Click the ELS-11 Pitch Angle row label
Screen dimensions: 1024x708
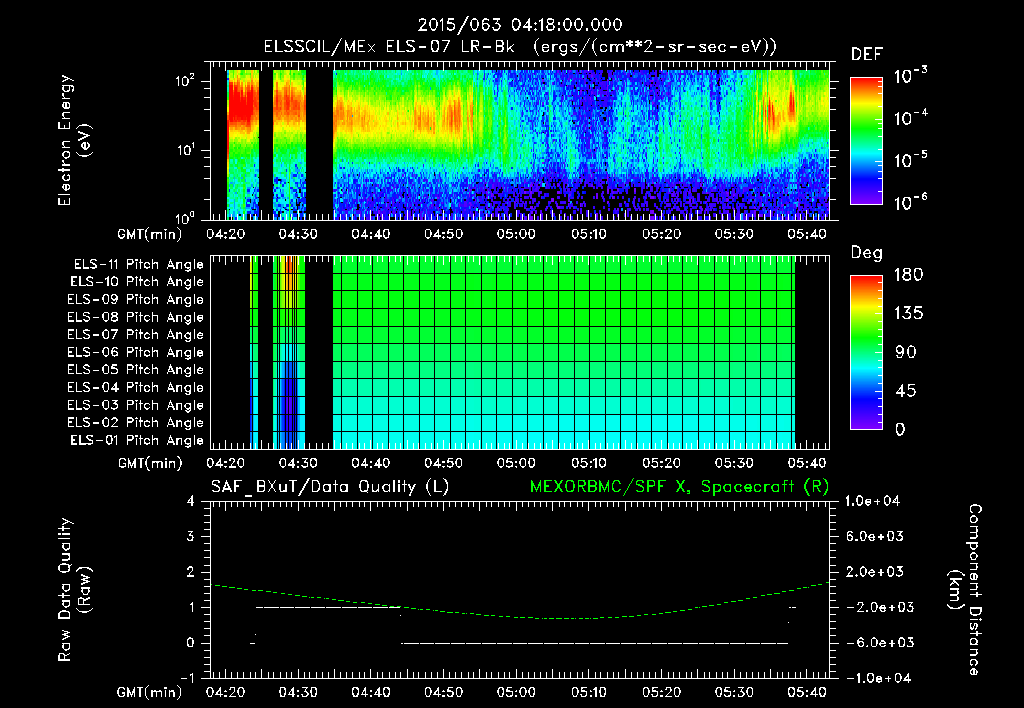[138, 265]
